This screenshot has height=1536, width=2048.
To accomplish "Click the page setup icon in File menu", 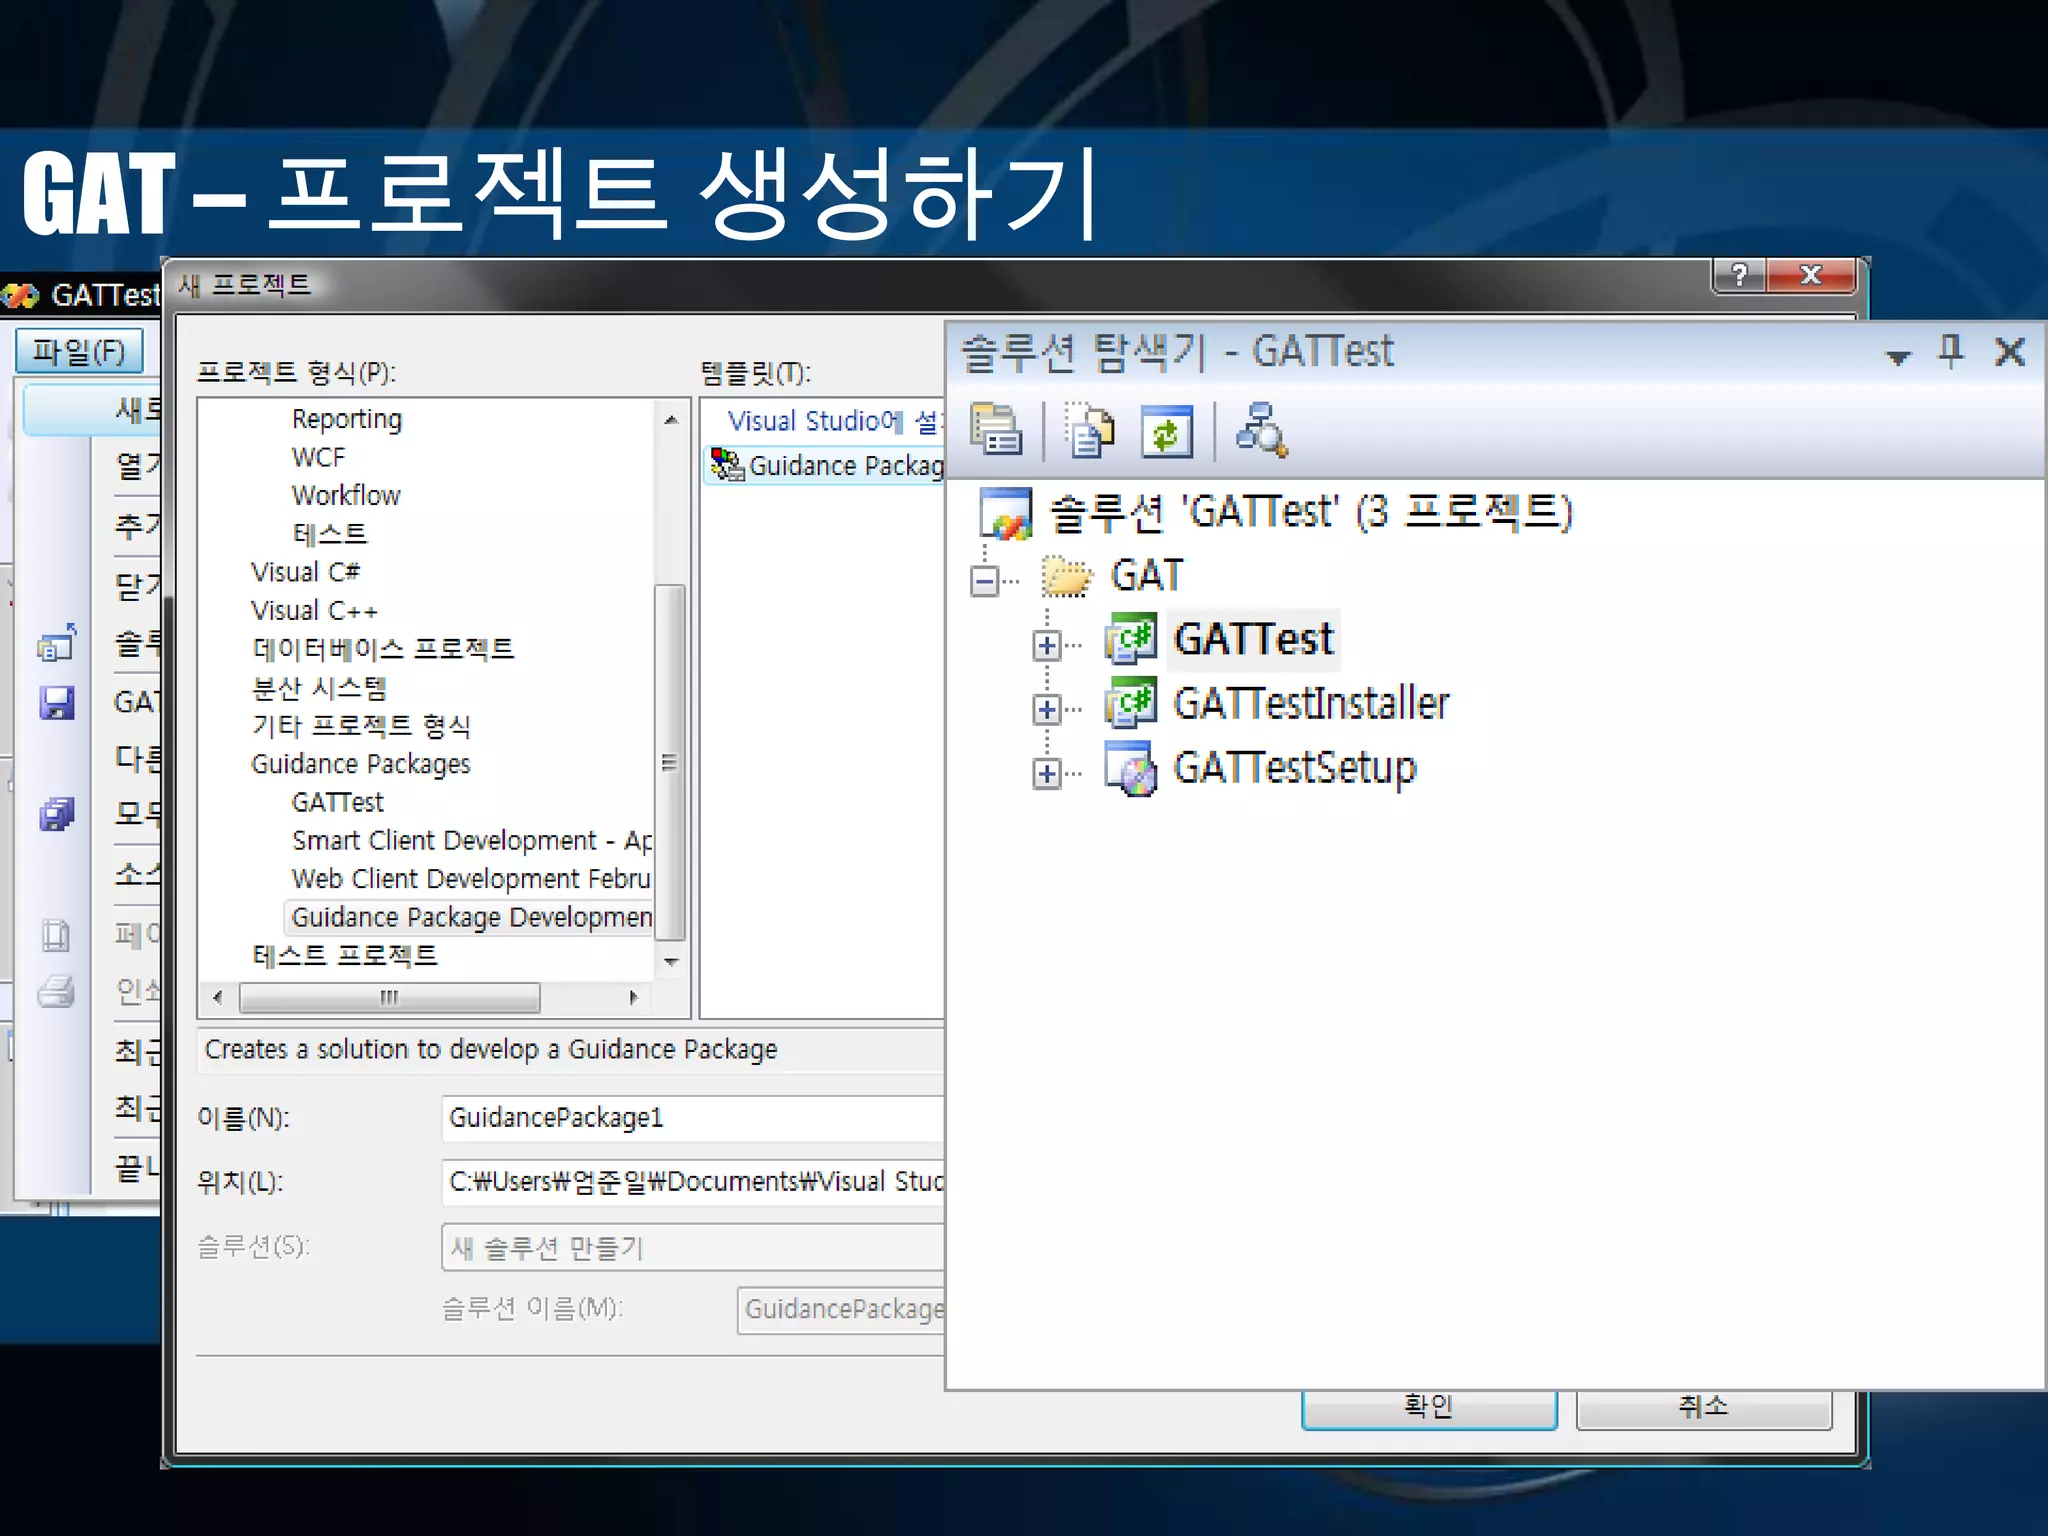I will (x=56, y=935).
